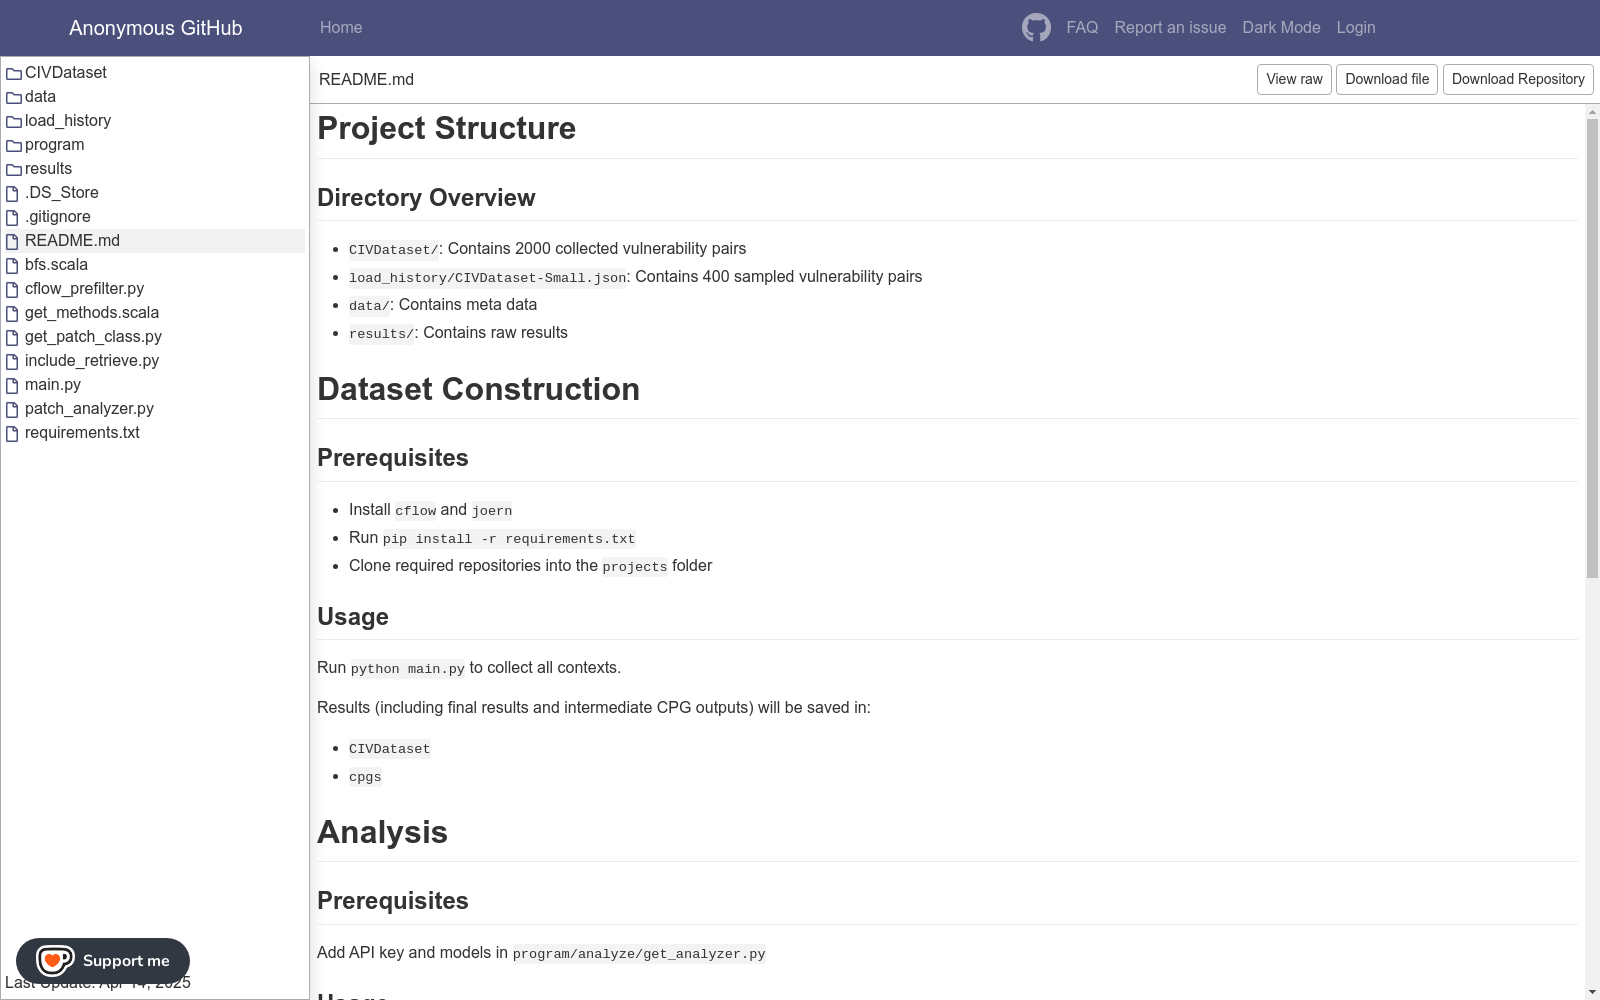Click the Project Structure heading

(446, 128)
